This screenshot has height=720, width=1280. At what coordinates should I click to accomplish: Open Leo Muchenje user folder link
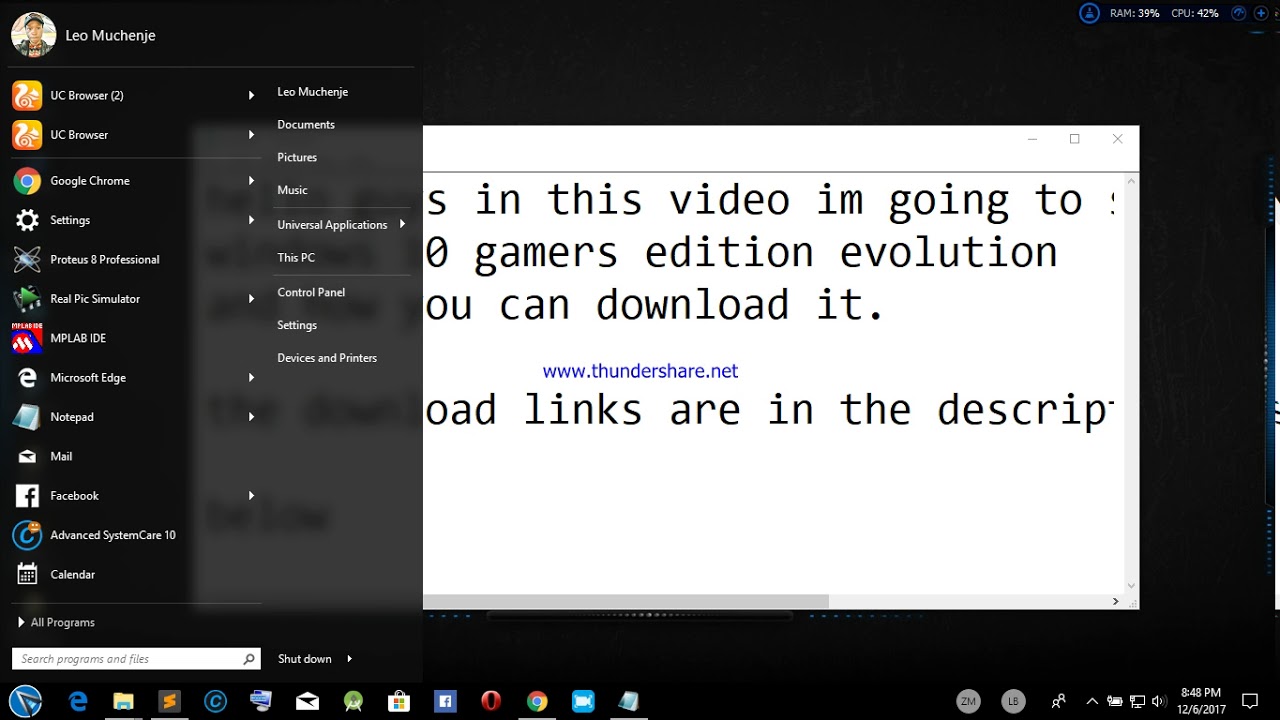tap(313, 92)
